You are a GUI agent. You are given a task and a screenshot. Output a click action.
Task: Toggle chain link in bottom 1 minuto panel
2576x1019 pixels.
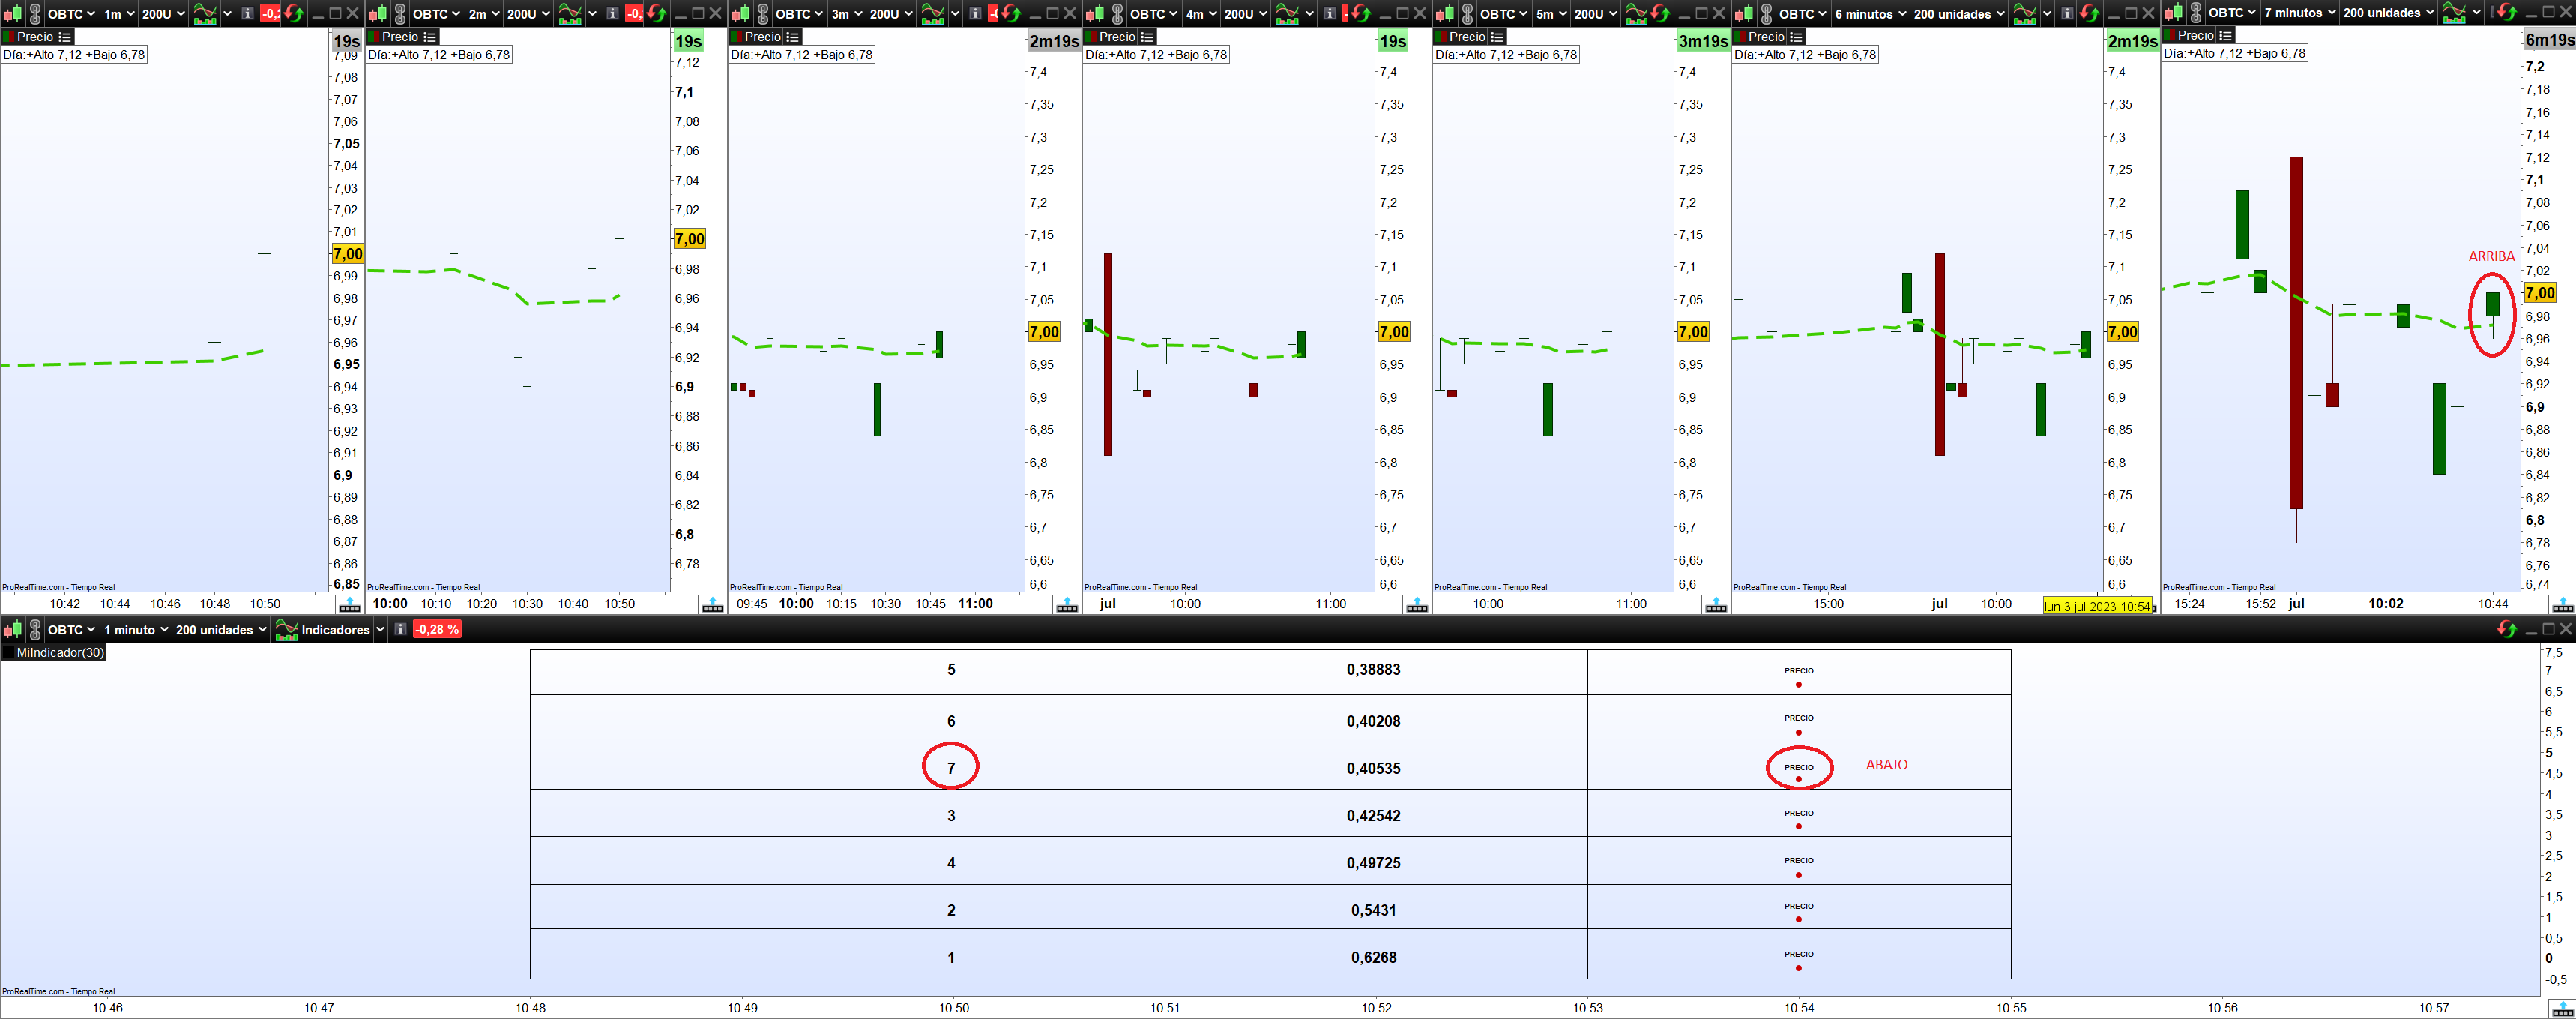(x=35, y=629)
